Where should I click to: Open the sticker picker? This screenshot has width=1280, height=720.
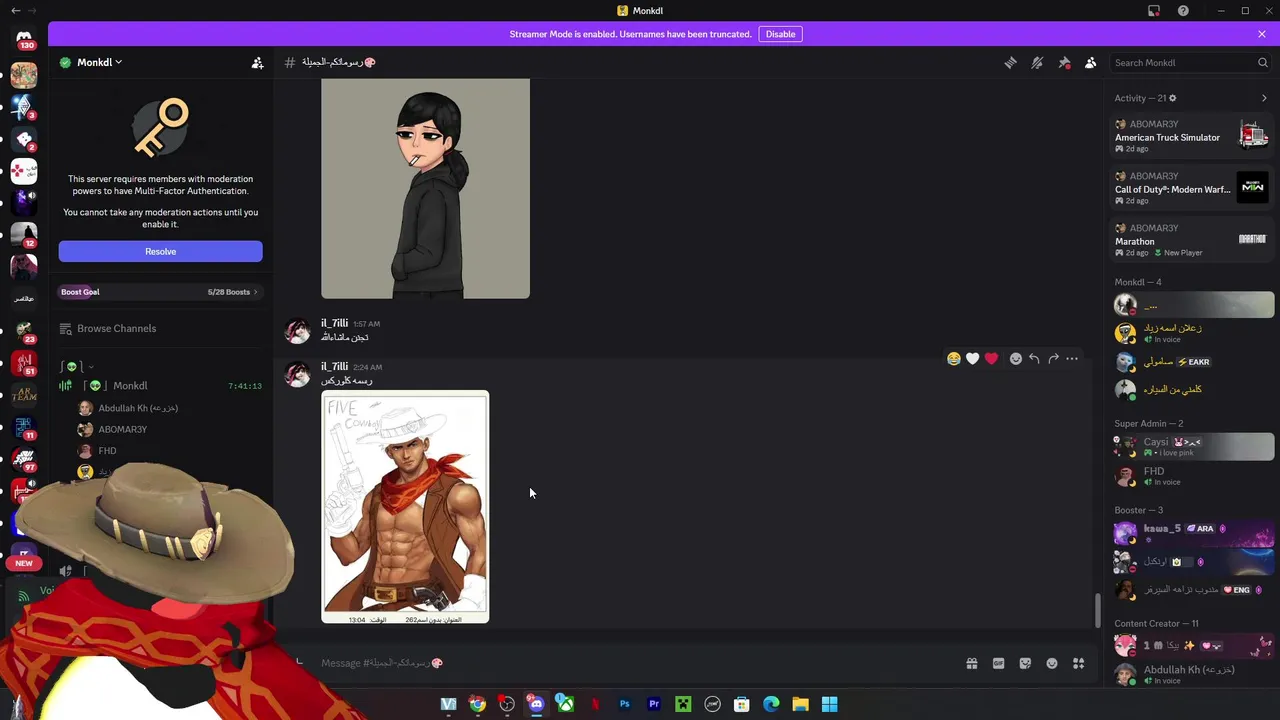[1025, 663]
